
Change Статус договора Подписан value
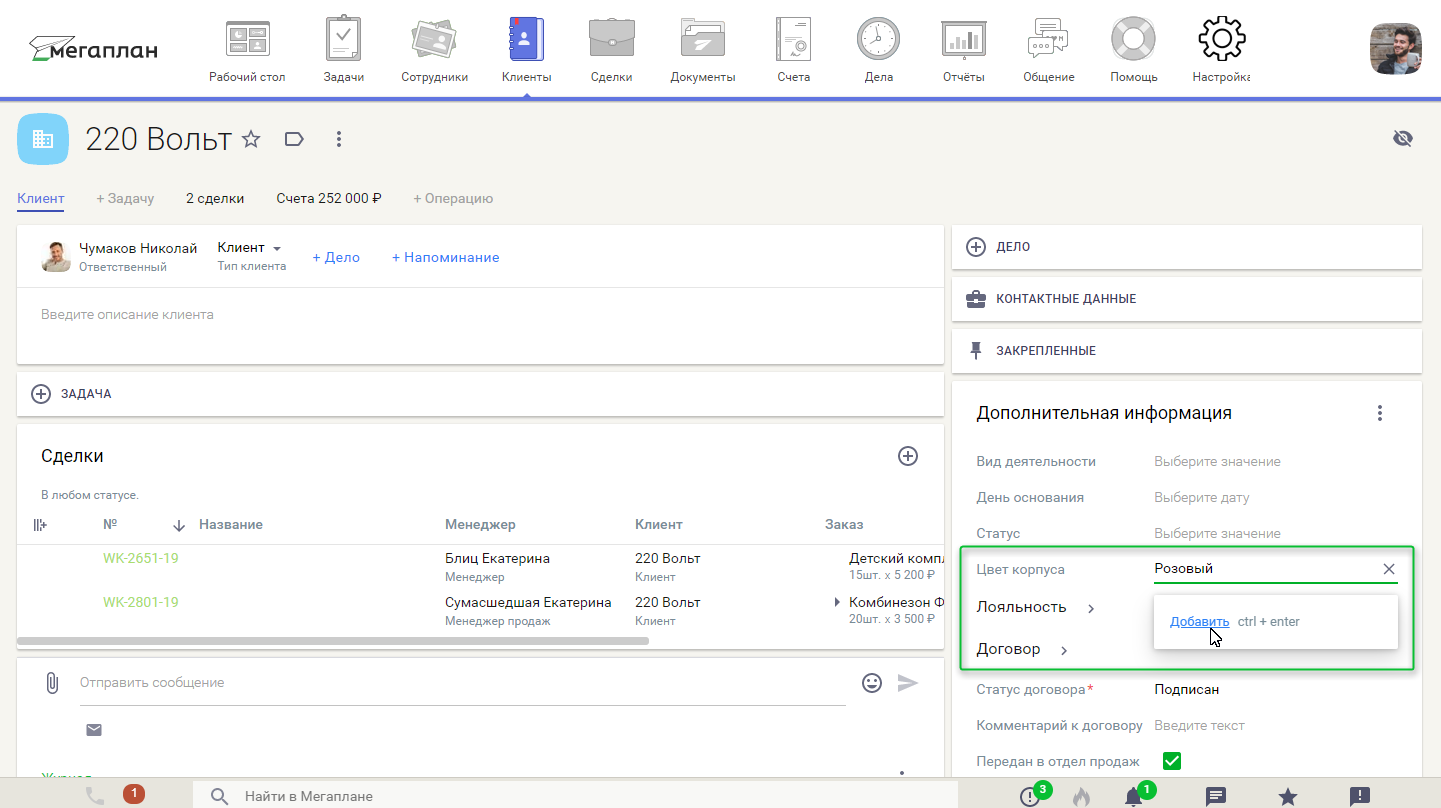tap(1187, 689)
